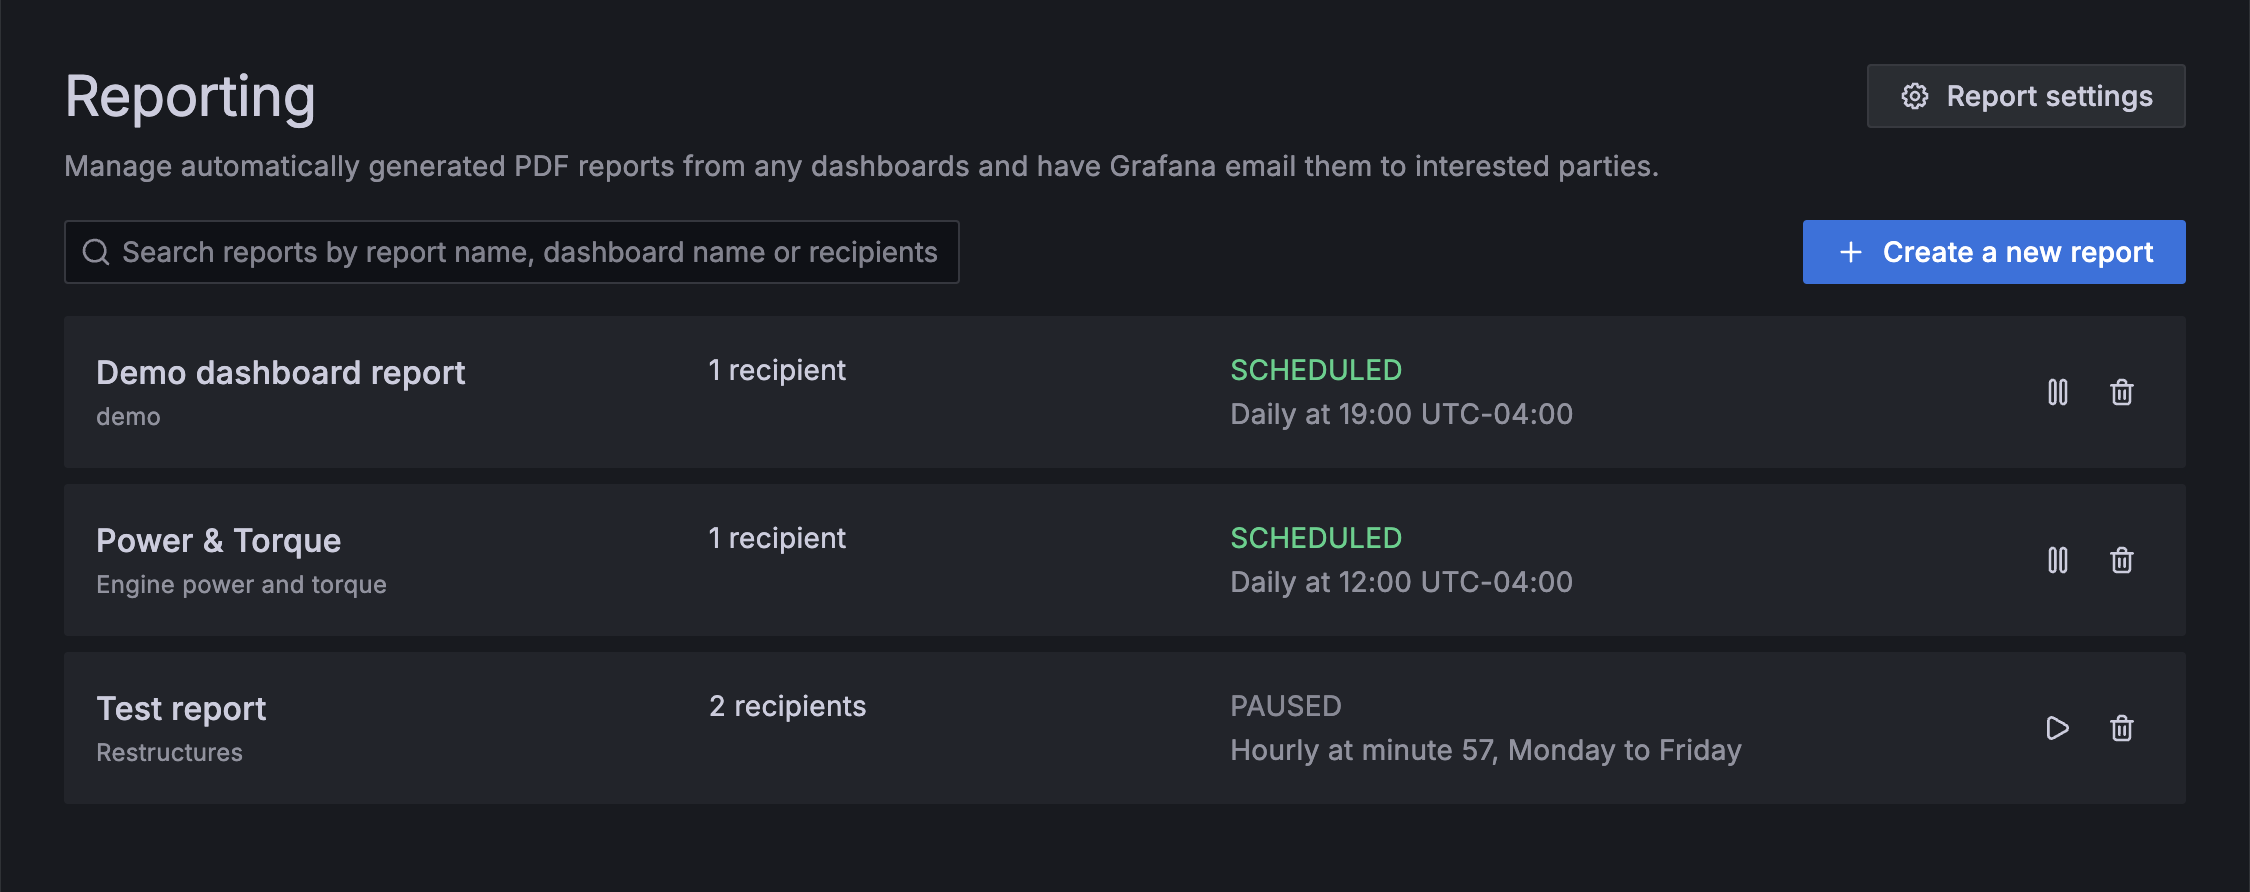This screenshot has height=892, width=2250.
Task: Click the SCHEDULED status on Power & Torque
Action: (x=1316, y=537)
